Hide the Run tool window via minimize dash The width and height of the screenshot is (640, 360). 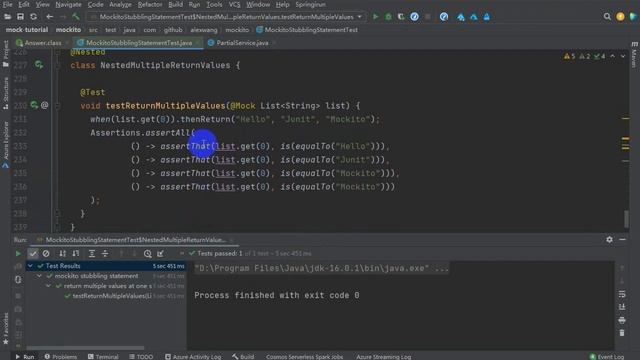(622, 240)
